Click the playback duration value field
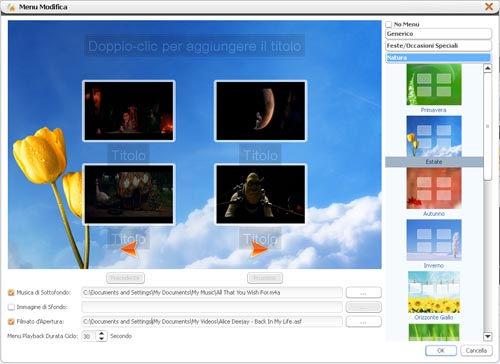Screen dimensions: 500x364 (x=89, y=336)
